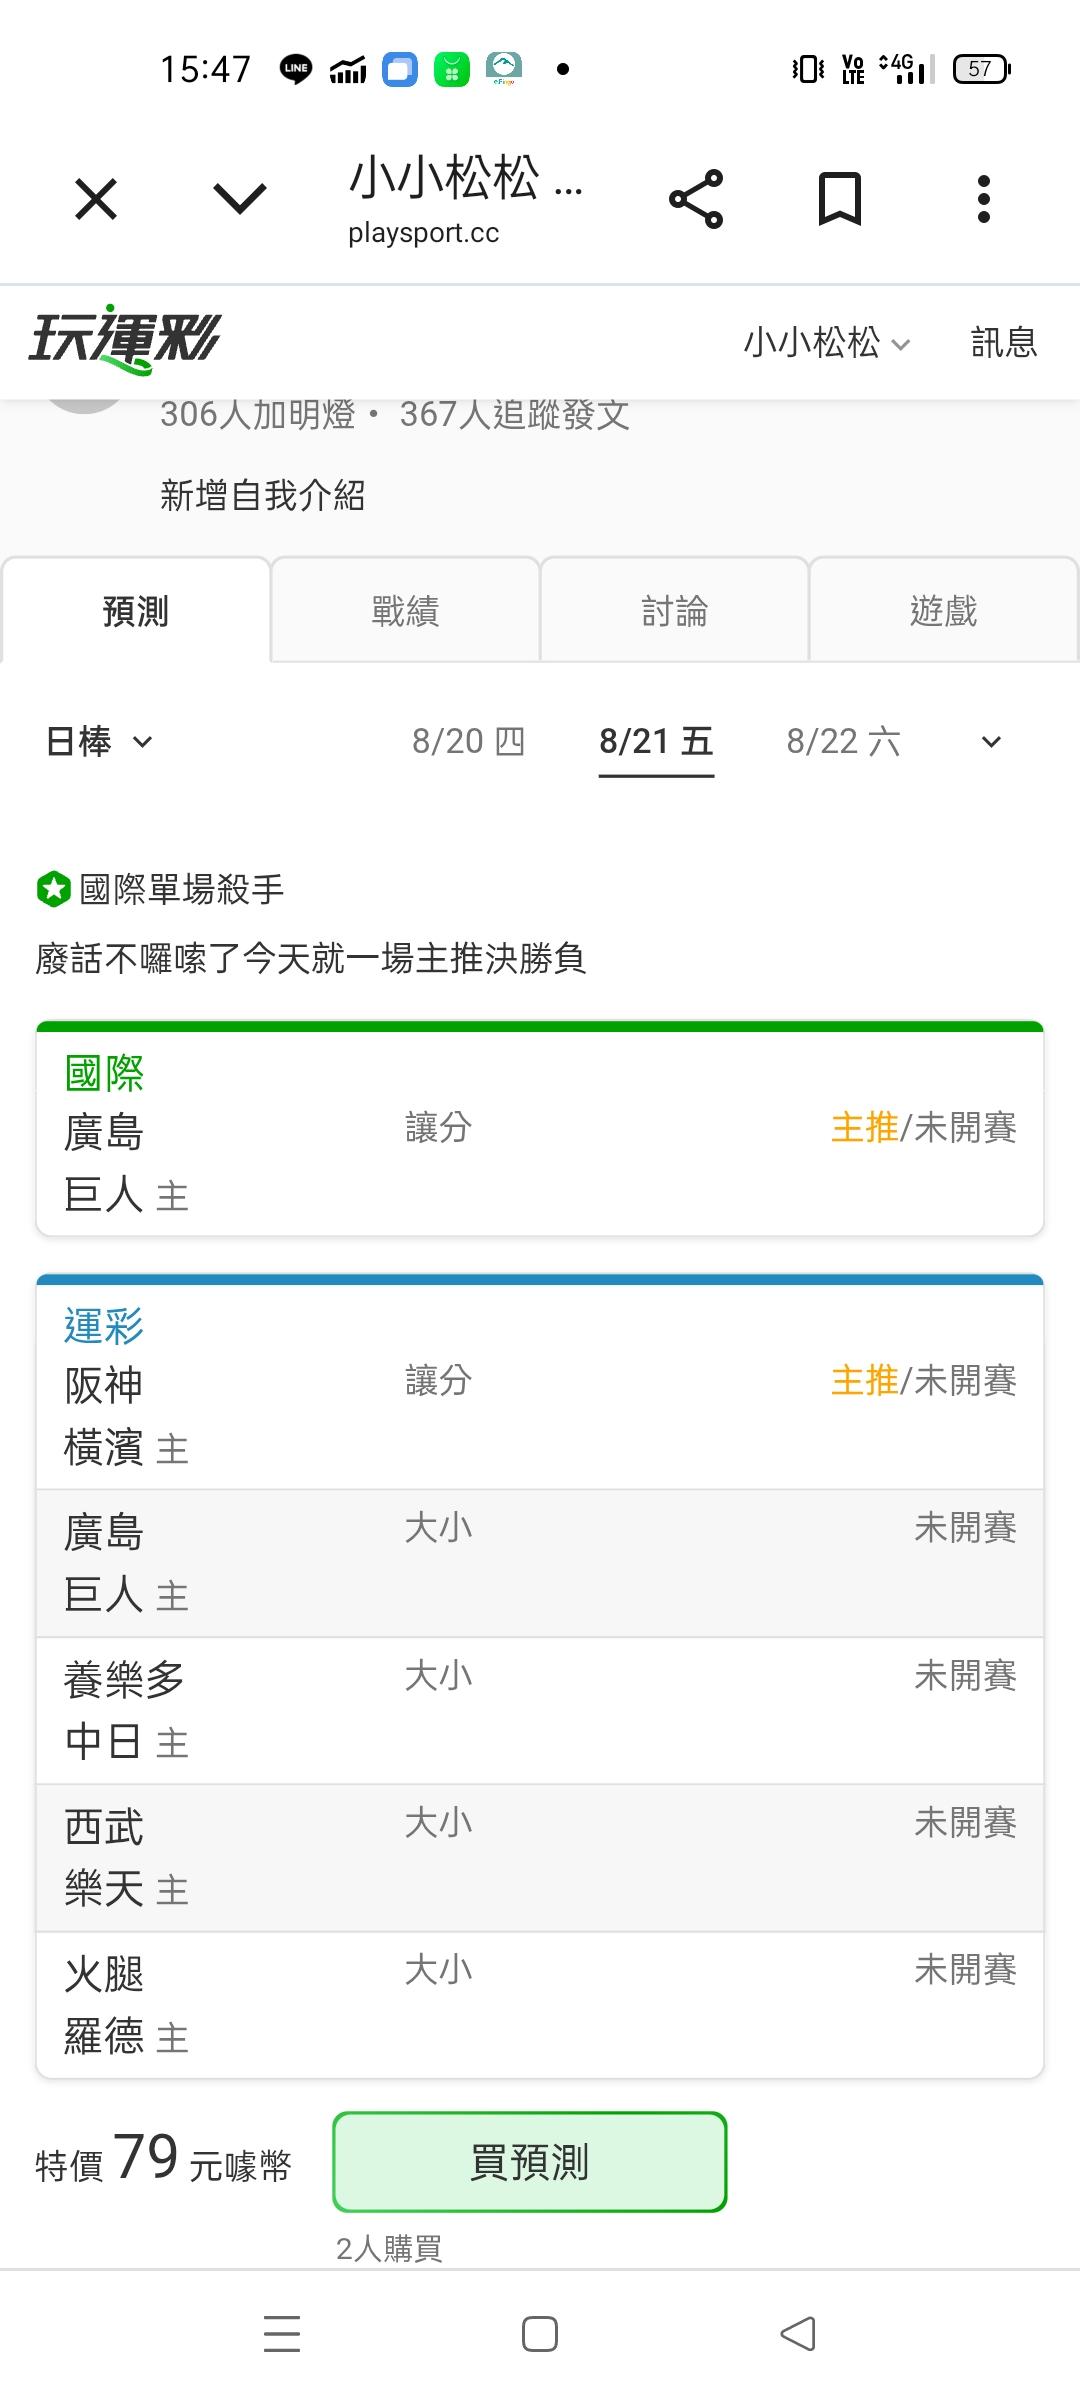Expand the browser page chevron dropdown
Viewport: 1080px width, 2400px height.
240,198
